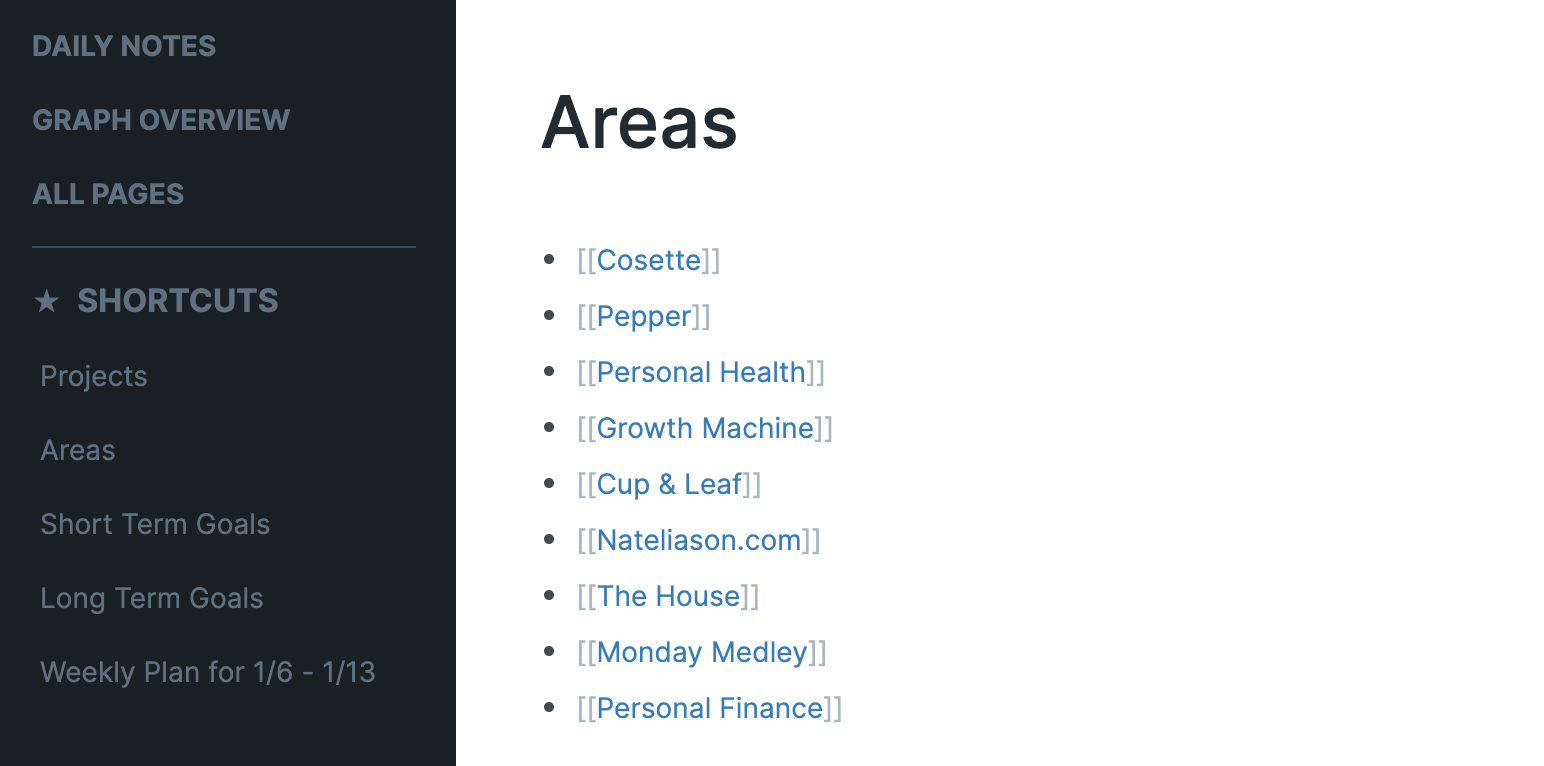Follow the Nateliason.com page link
The width and height of the screenshot is (1544, 766).
click(699, 540)
